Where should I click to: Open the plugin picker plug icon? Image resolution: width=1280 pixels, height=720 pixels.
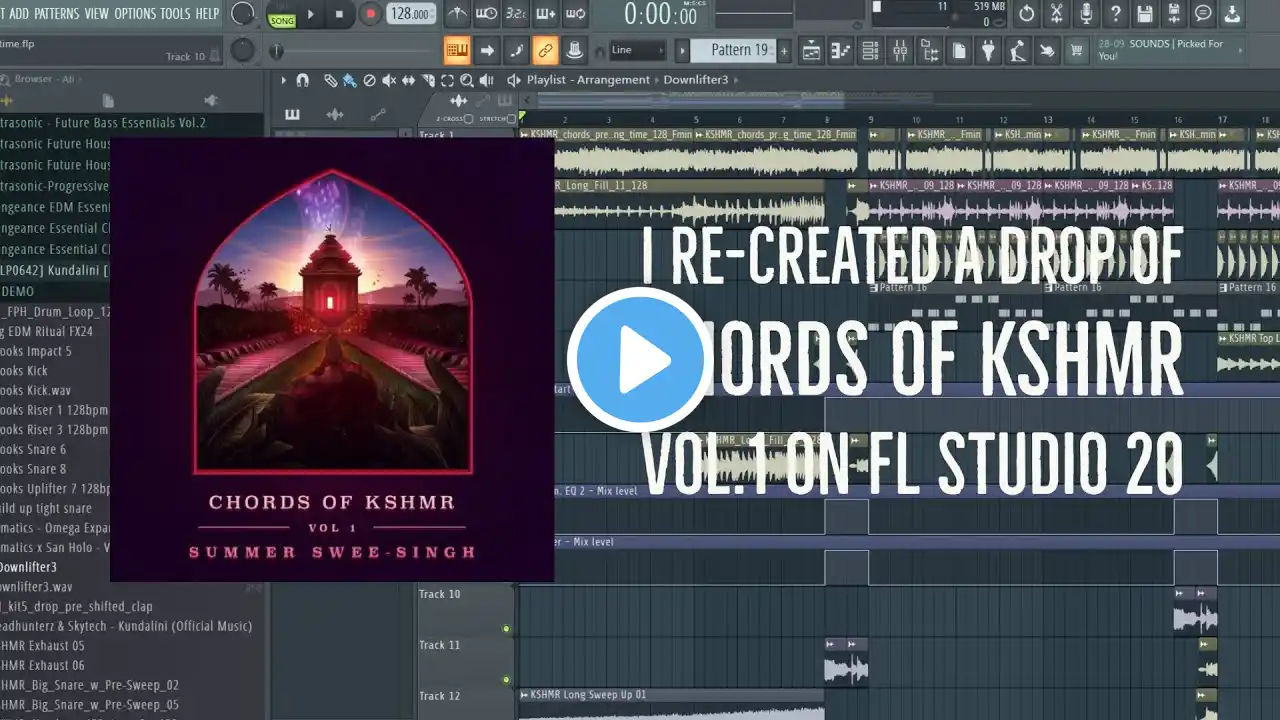coord(989,51)
